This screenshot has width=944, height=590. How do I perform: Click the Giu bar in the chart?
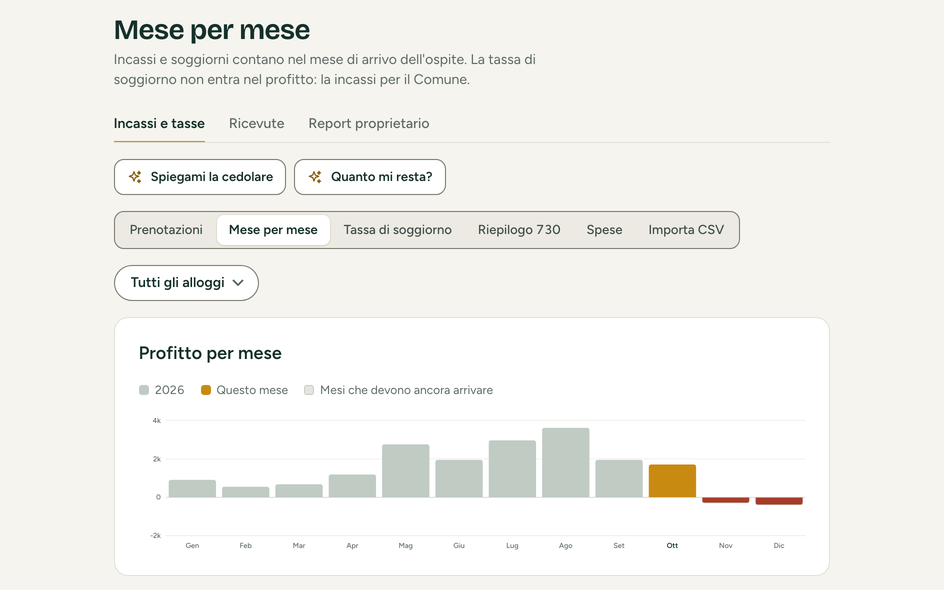pos(459,479)
